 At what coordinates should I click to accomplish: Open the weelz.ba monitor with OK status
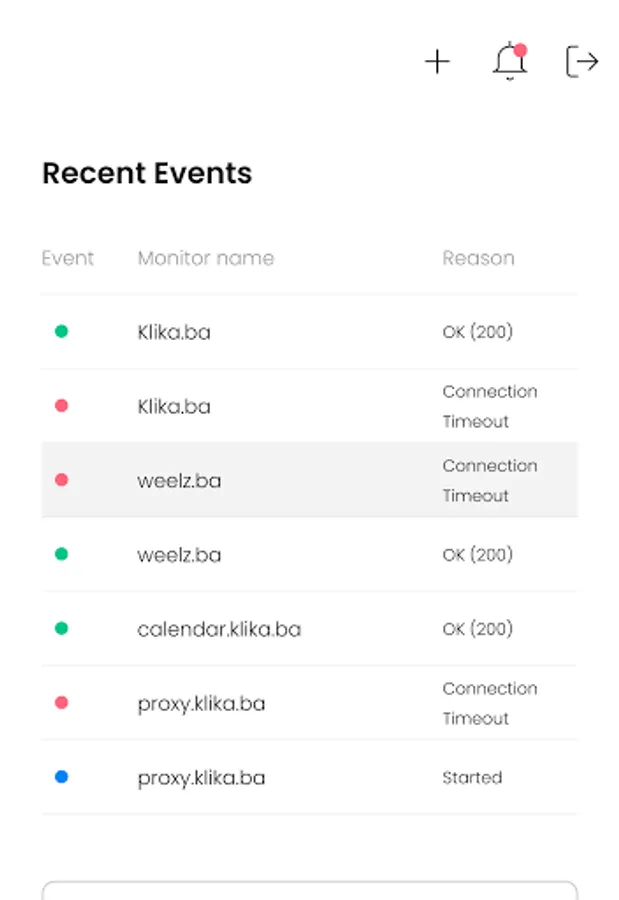(x=179, y=554)
